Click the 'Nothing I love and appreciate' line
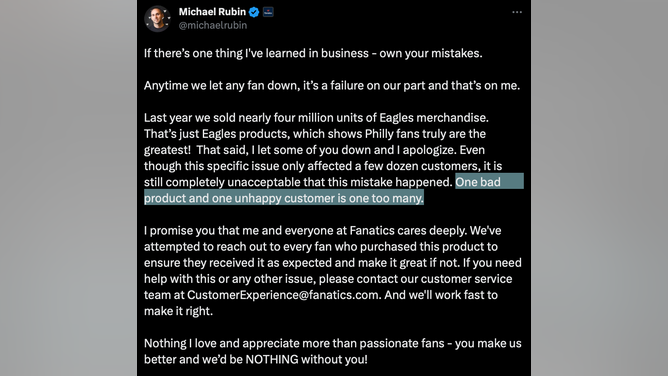This screenshot has height=376, width=668. pos(333,343)
